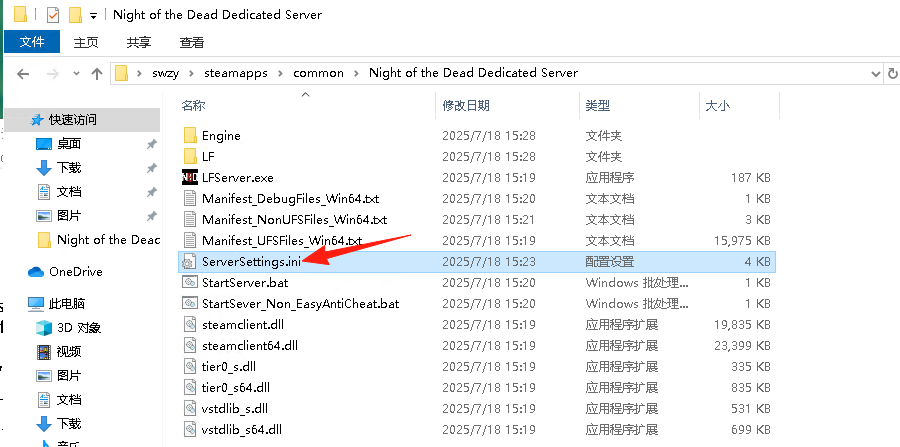Viewport: 900px width, 447px height.
Task: Click the properties quick access toolbar icon
Action: pyautogui.click(x=53, y=14)
